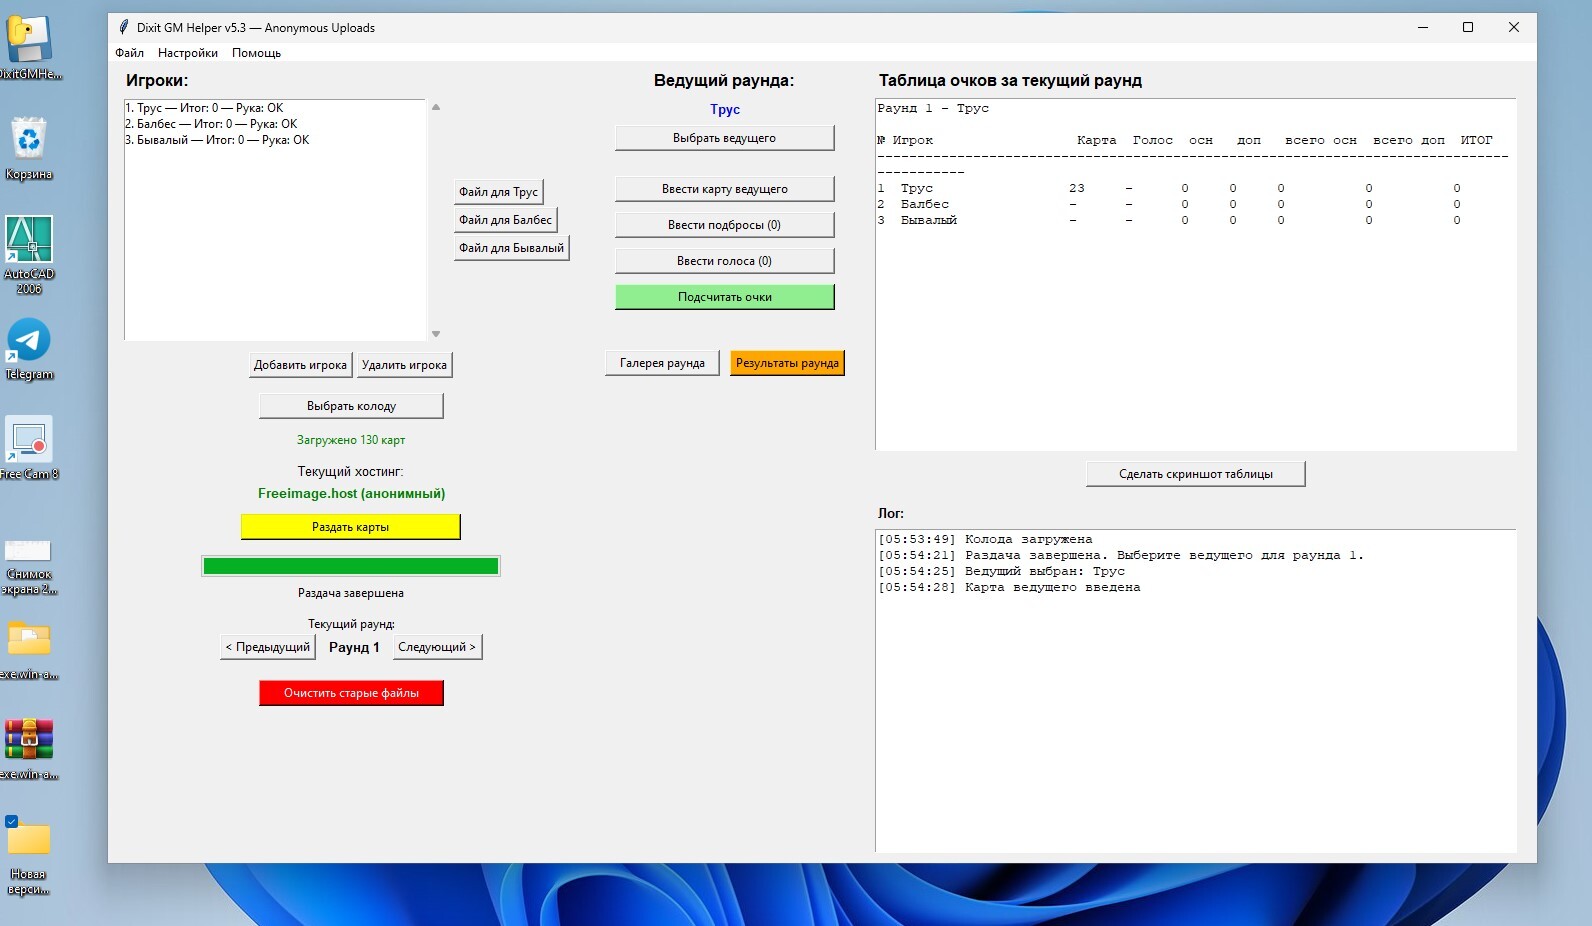Click card value '23' in the score table
Image resolution: width=1592 pixels, height=926 pixels.
tap(1076, 188)
